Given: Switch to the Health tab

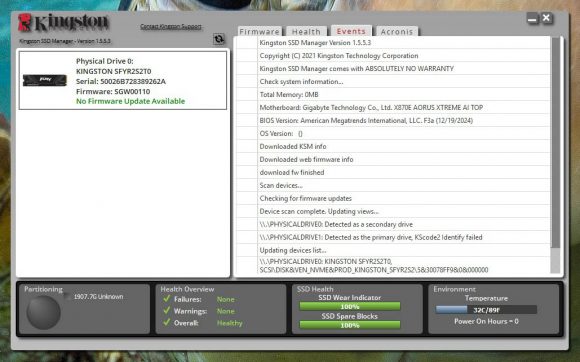Looking at the screenshot, I should 306,31.
